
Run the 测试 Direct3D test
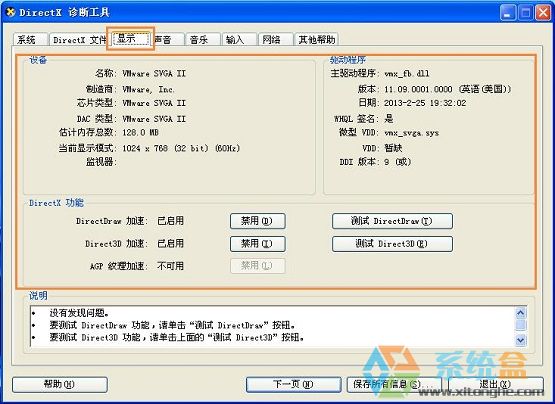pos(392,244)
